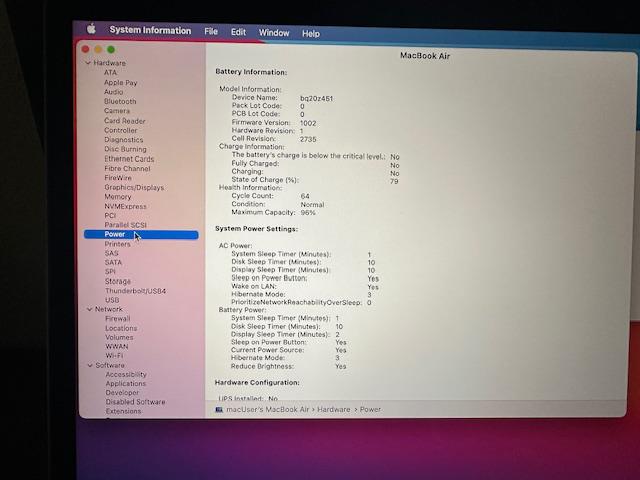Select Controller in the sidebar

click(121, 130)
